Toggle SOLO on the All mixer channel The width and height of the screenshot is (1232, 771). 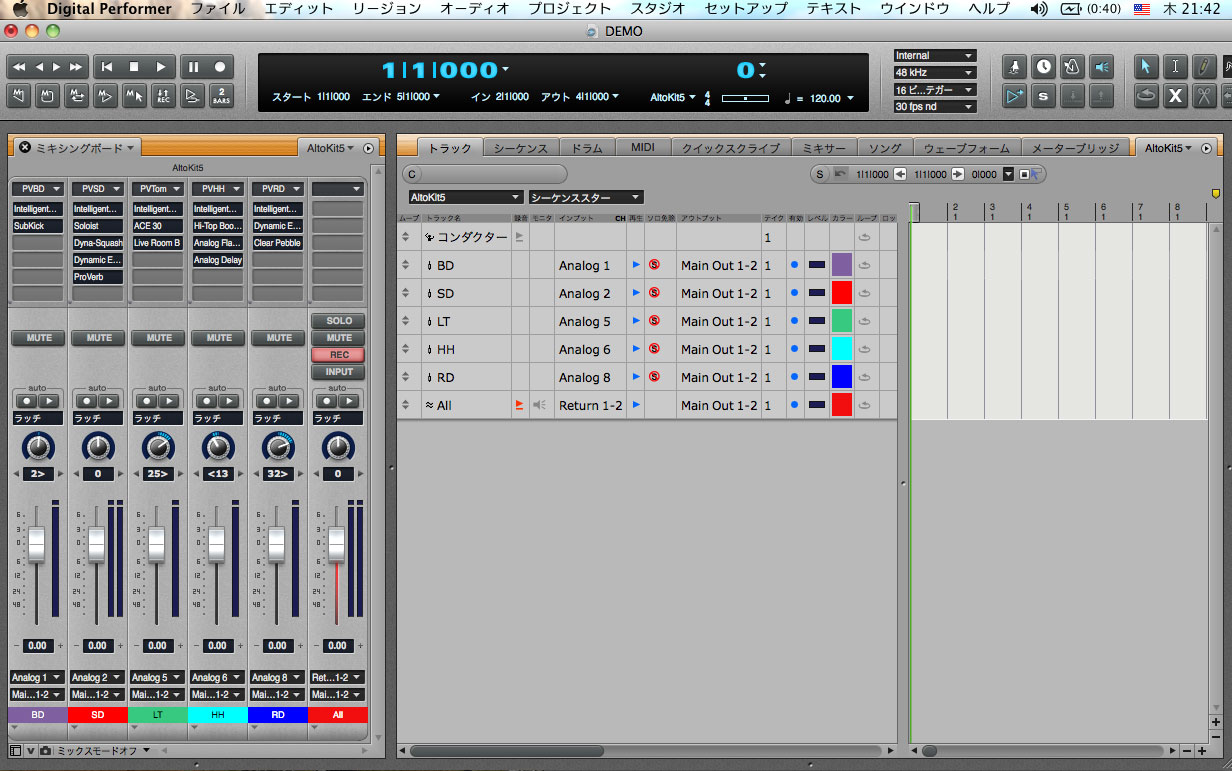pyautogui.click(x=339, y=321)
